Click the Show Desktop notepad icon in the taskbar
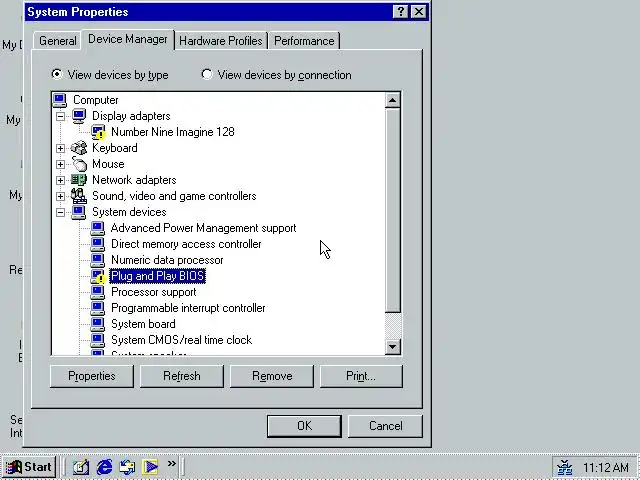 tap(81, 467)
